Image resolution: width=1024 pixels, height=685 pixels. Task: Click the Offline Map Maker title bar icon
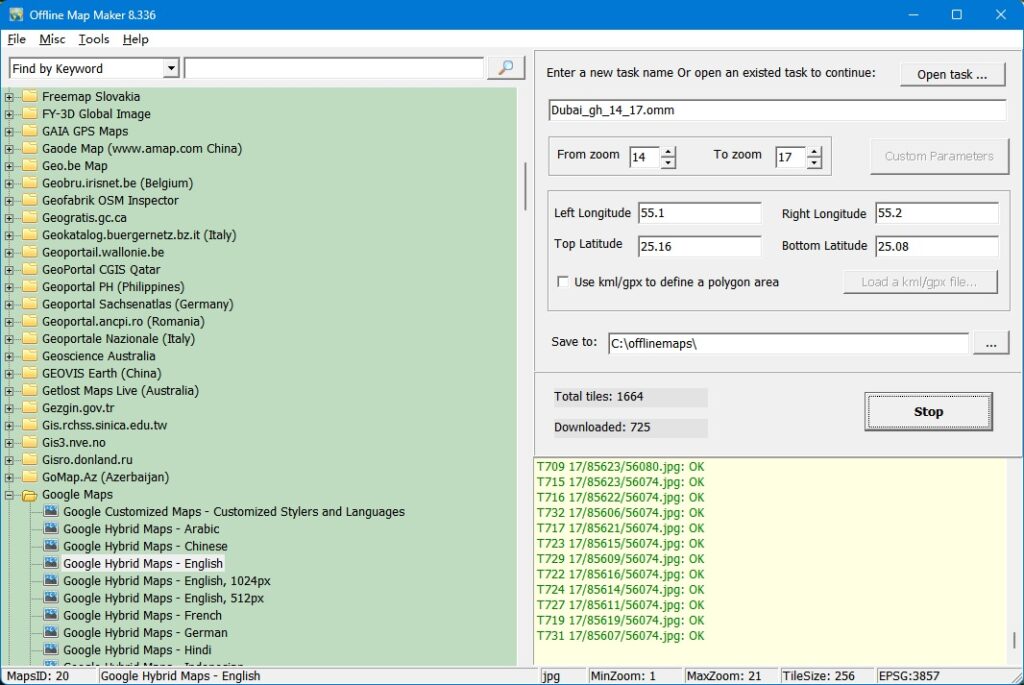click(15, 14)
